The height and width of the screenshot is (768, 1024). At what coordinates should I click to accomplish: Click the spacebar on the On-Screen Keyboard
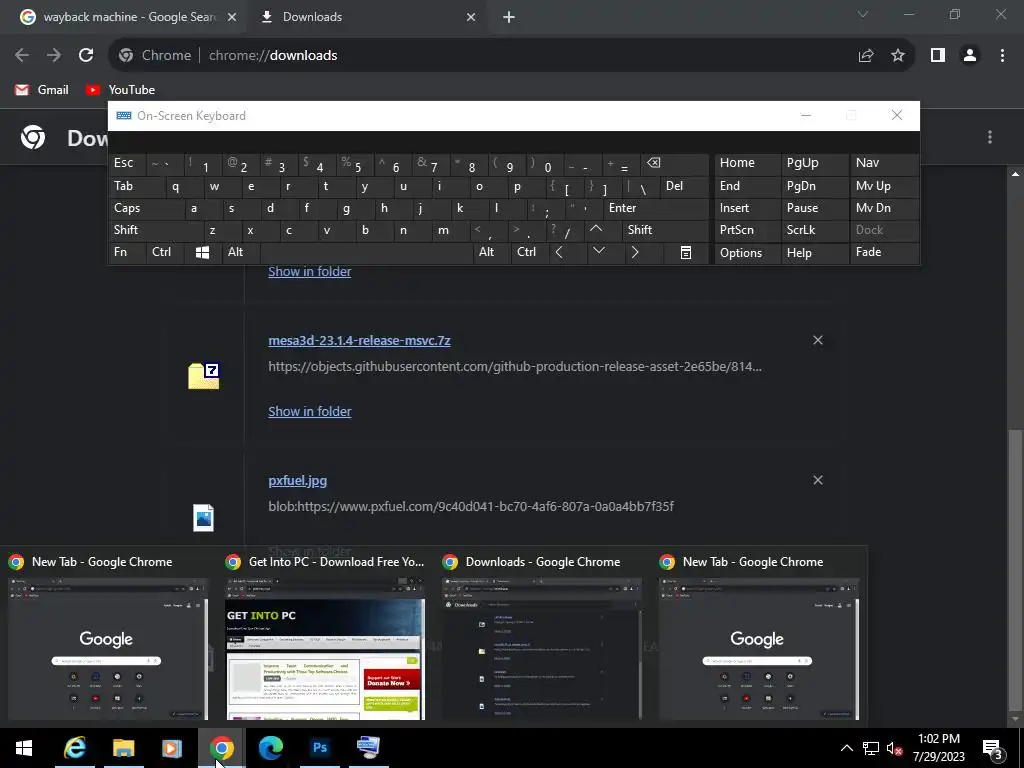(x=366, y=252)
